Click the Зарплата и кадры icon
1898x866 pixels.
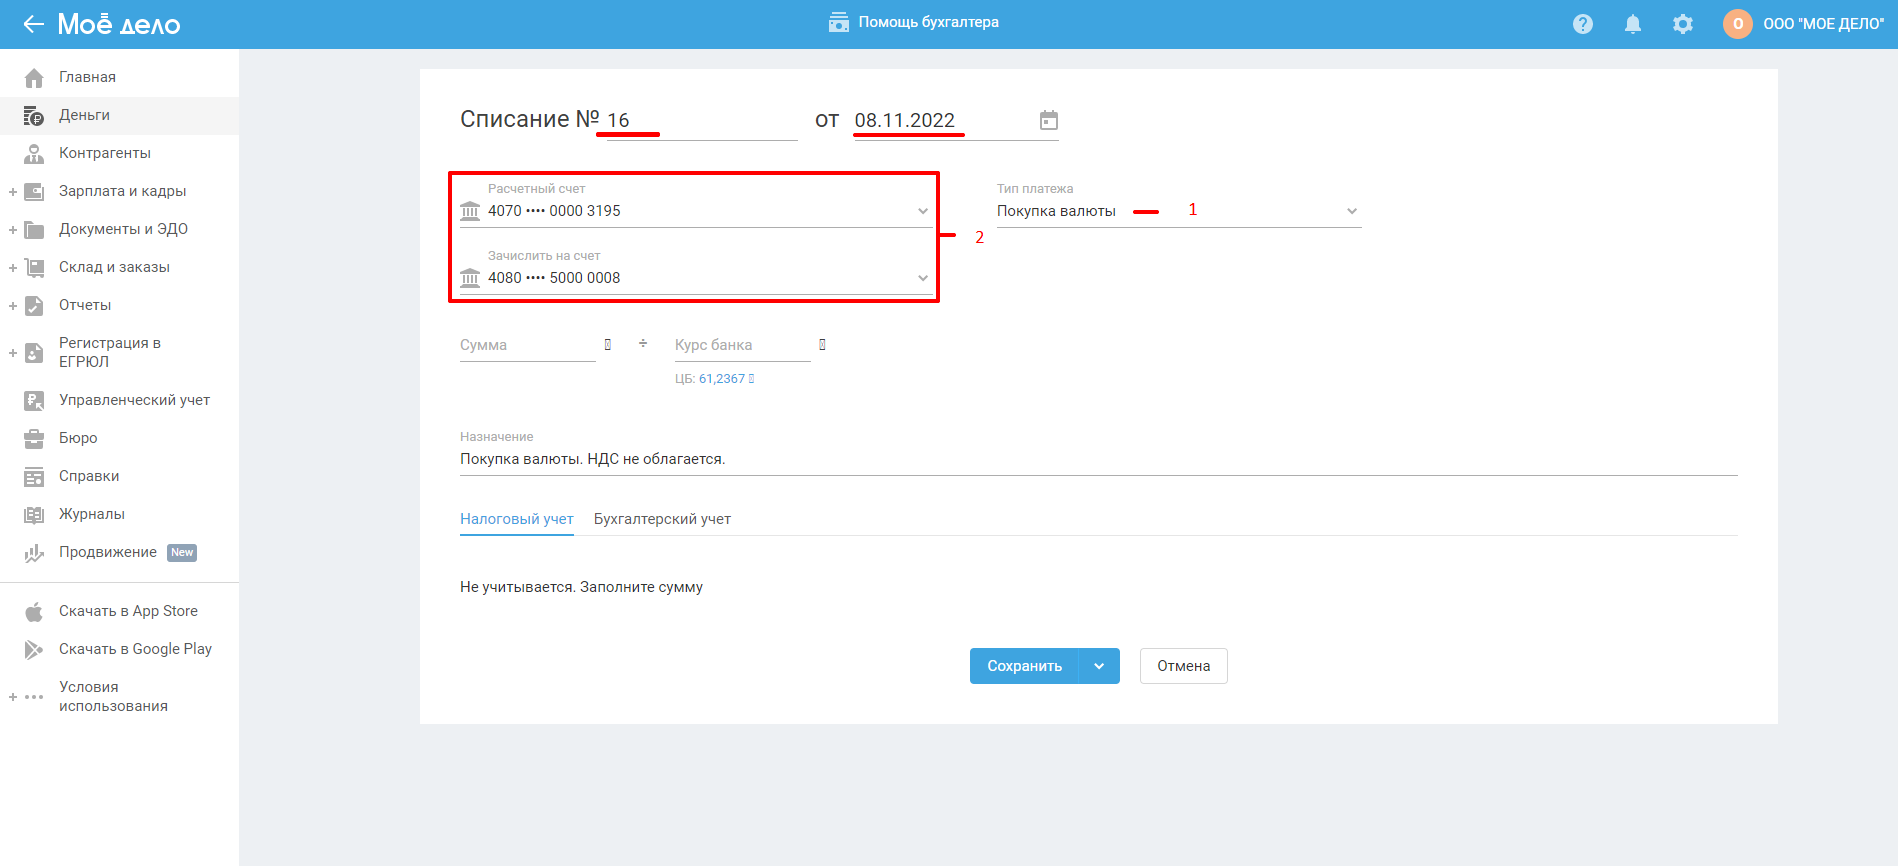tap(34, 191)
